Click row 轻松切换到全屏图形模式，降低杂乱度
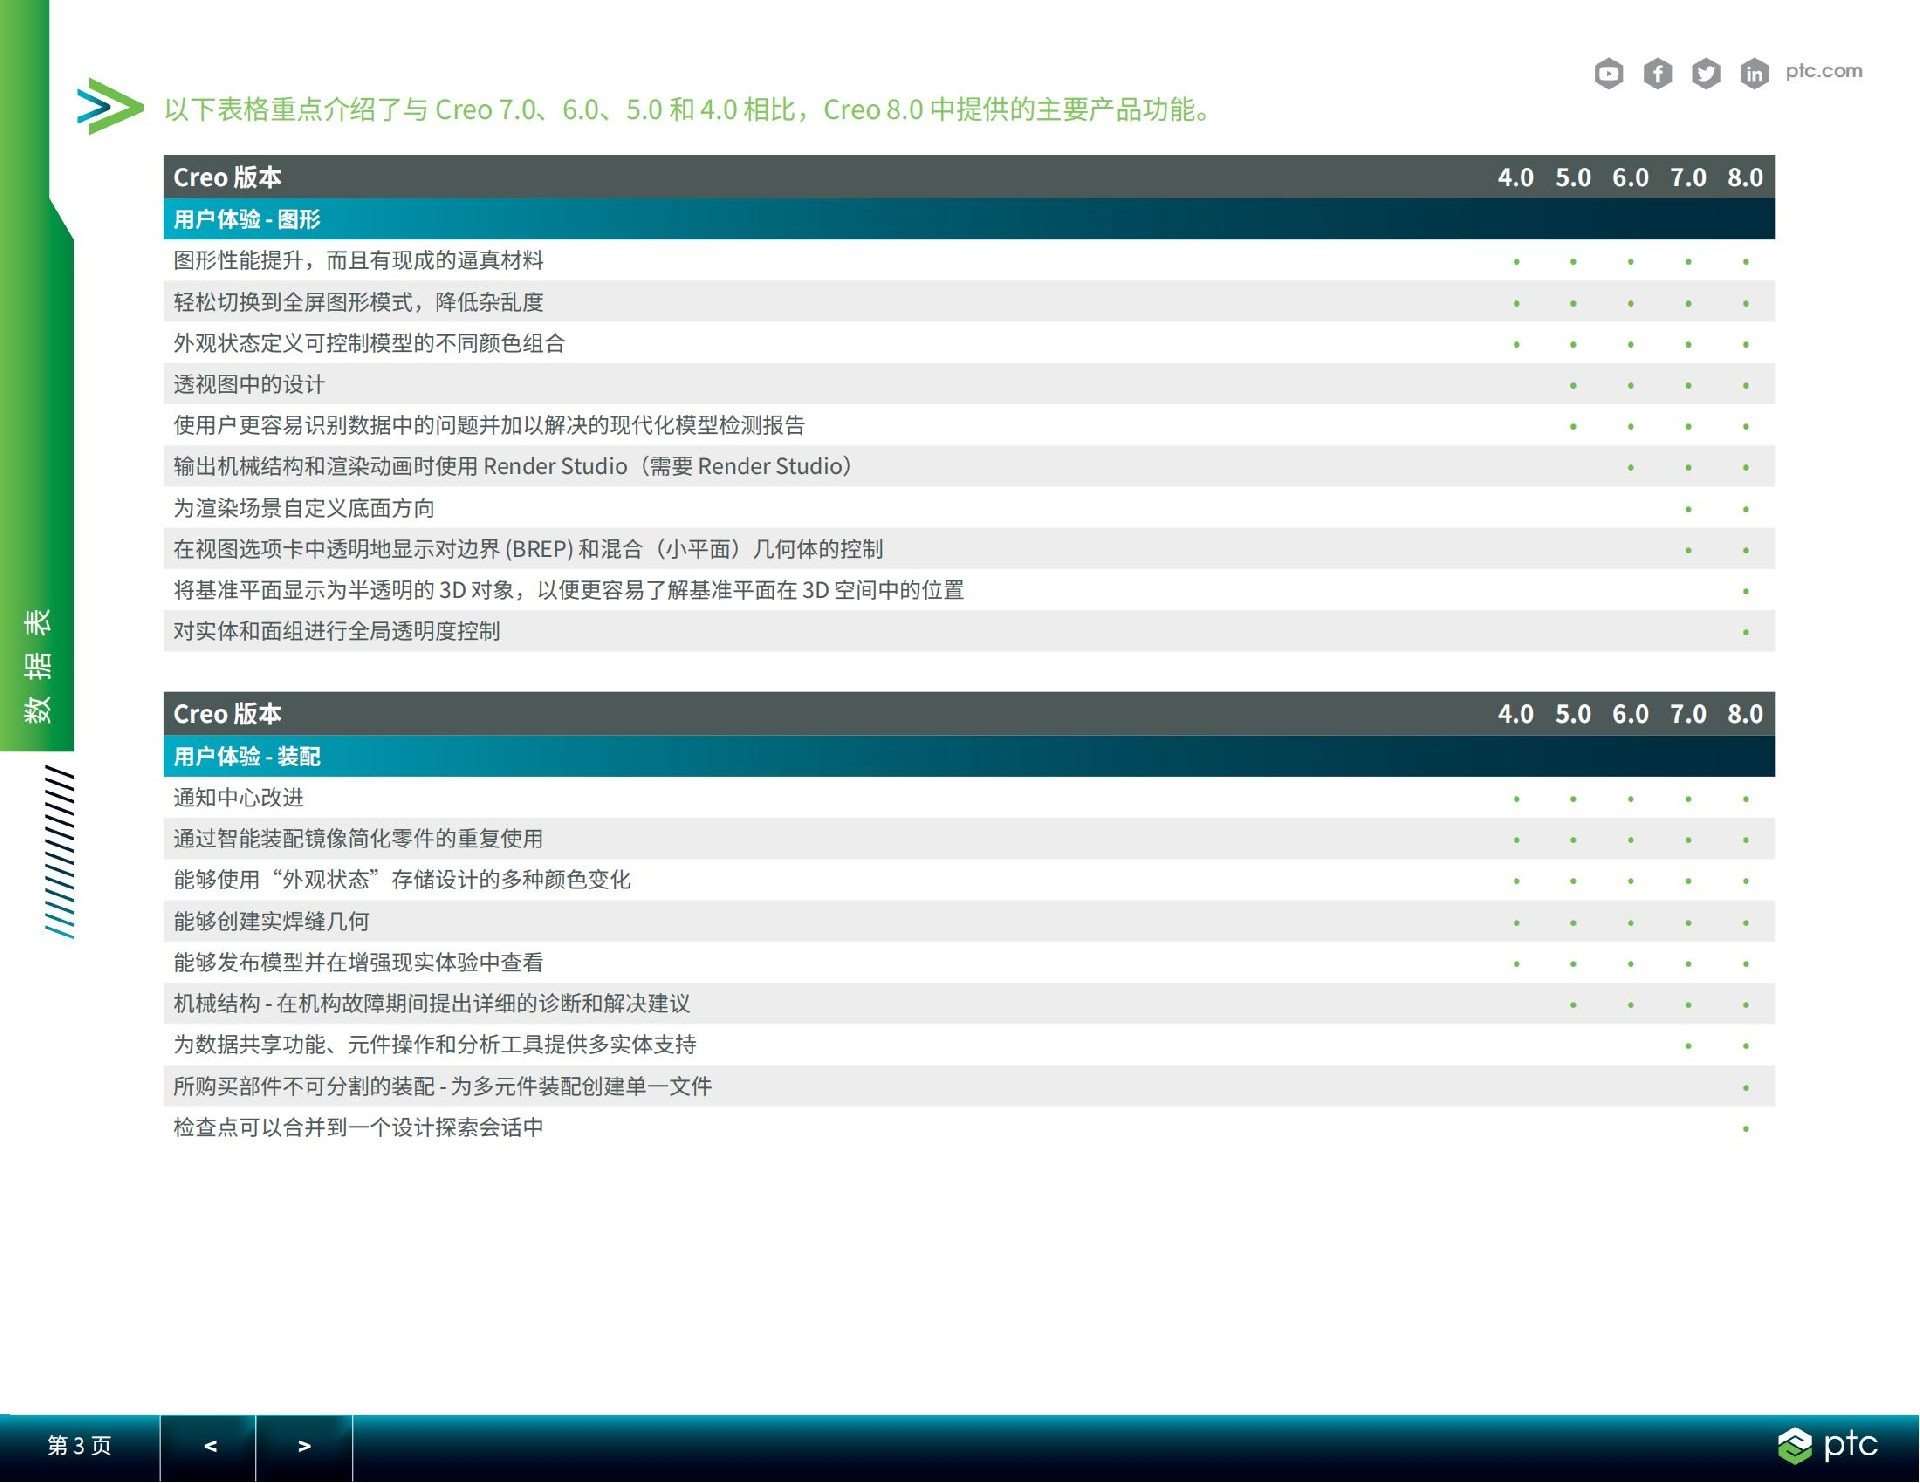The width and height of the screenshot is (1920, 1483). 969,301
